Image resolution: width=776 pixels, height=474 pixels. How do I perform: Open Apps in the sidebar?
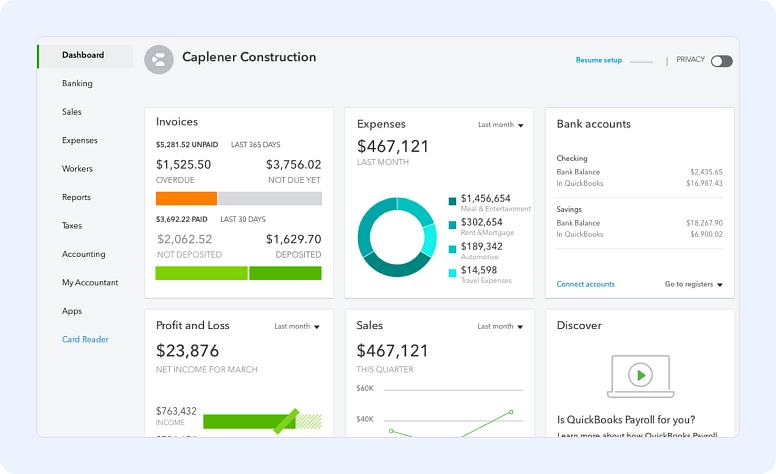click(72, 311)
